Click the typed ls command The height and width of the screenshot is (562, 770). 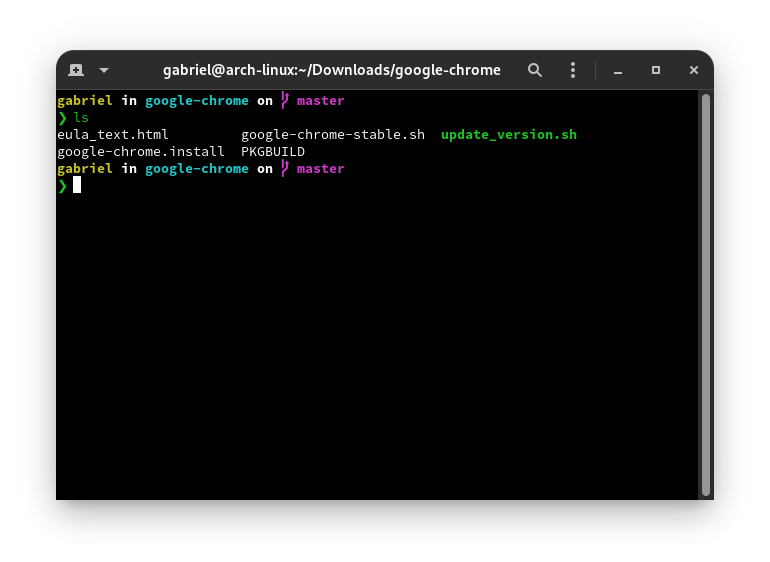click(x=81, y=118)
